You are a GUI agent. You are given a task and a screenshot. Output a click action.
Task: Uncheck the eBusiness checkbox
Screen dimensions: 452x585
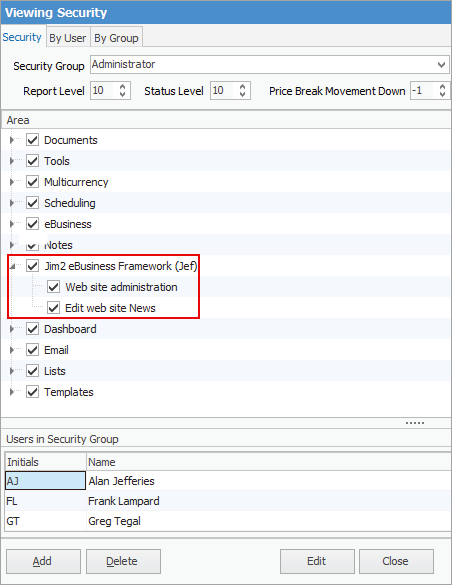[32, 224]
